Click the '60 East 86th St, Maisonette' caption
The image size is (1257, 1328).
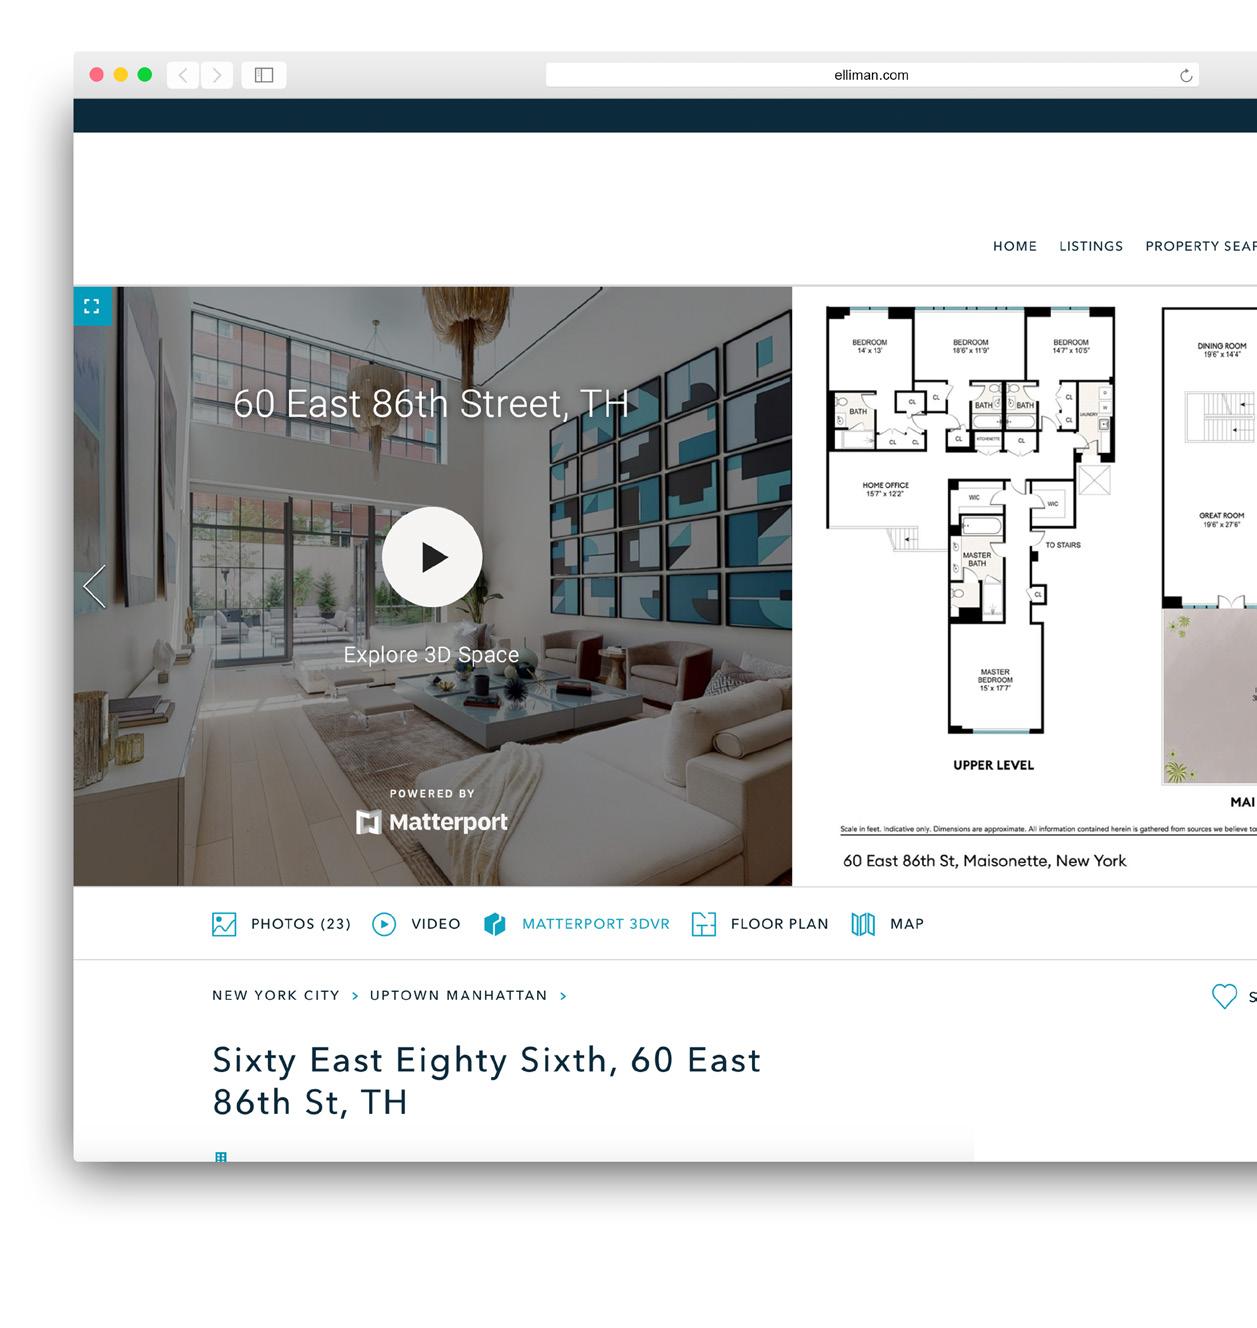pos(984,861)
